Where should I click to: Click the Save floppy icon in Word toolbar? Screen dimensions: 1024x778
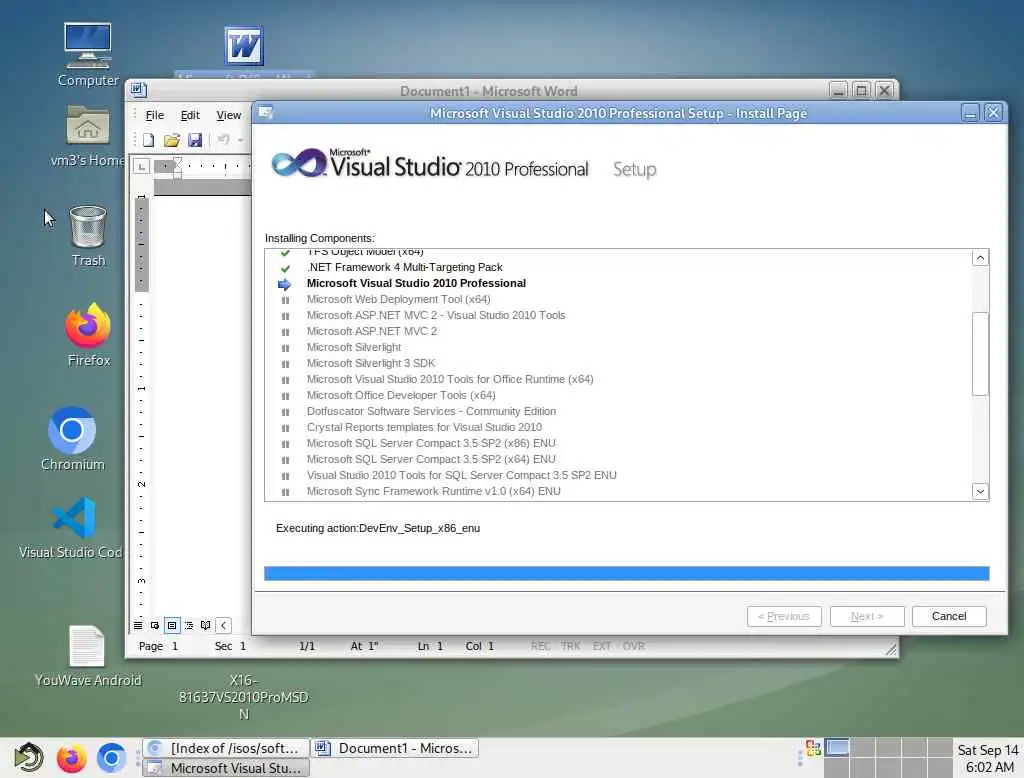point(195,140)
